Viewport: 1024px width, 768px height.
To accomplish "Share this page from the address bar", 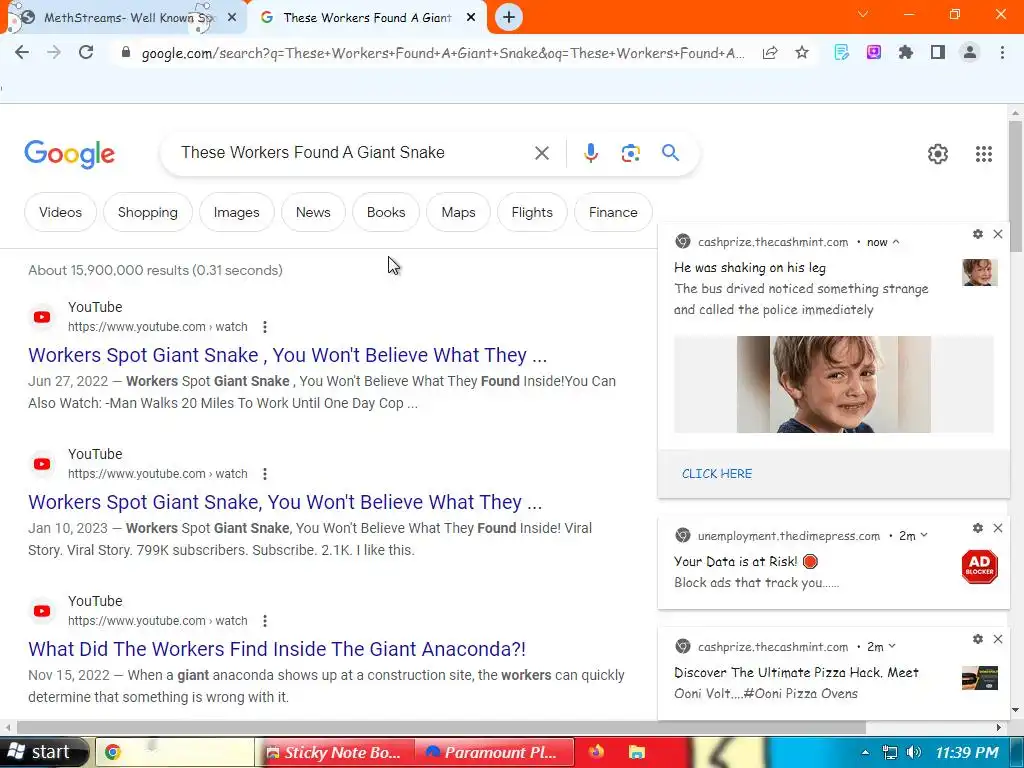I will [770, 53].
